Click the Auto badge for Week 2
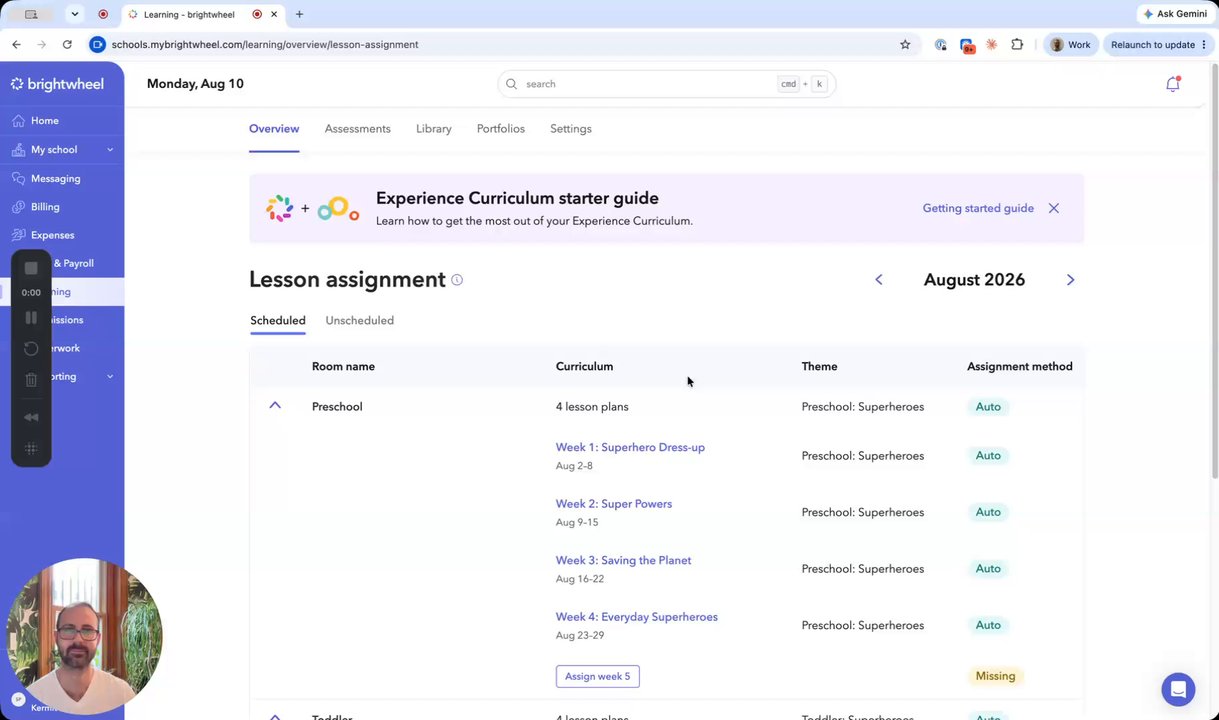The width and height of the screenshot is (1219, 720). pyautogui.click(x=988, y=512)
